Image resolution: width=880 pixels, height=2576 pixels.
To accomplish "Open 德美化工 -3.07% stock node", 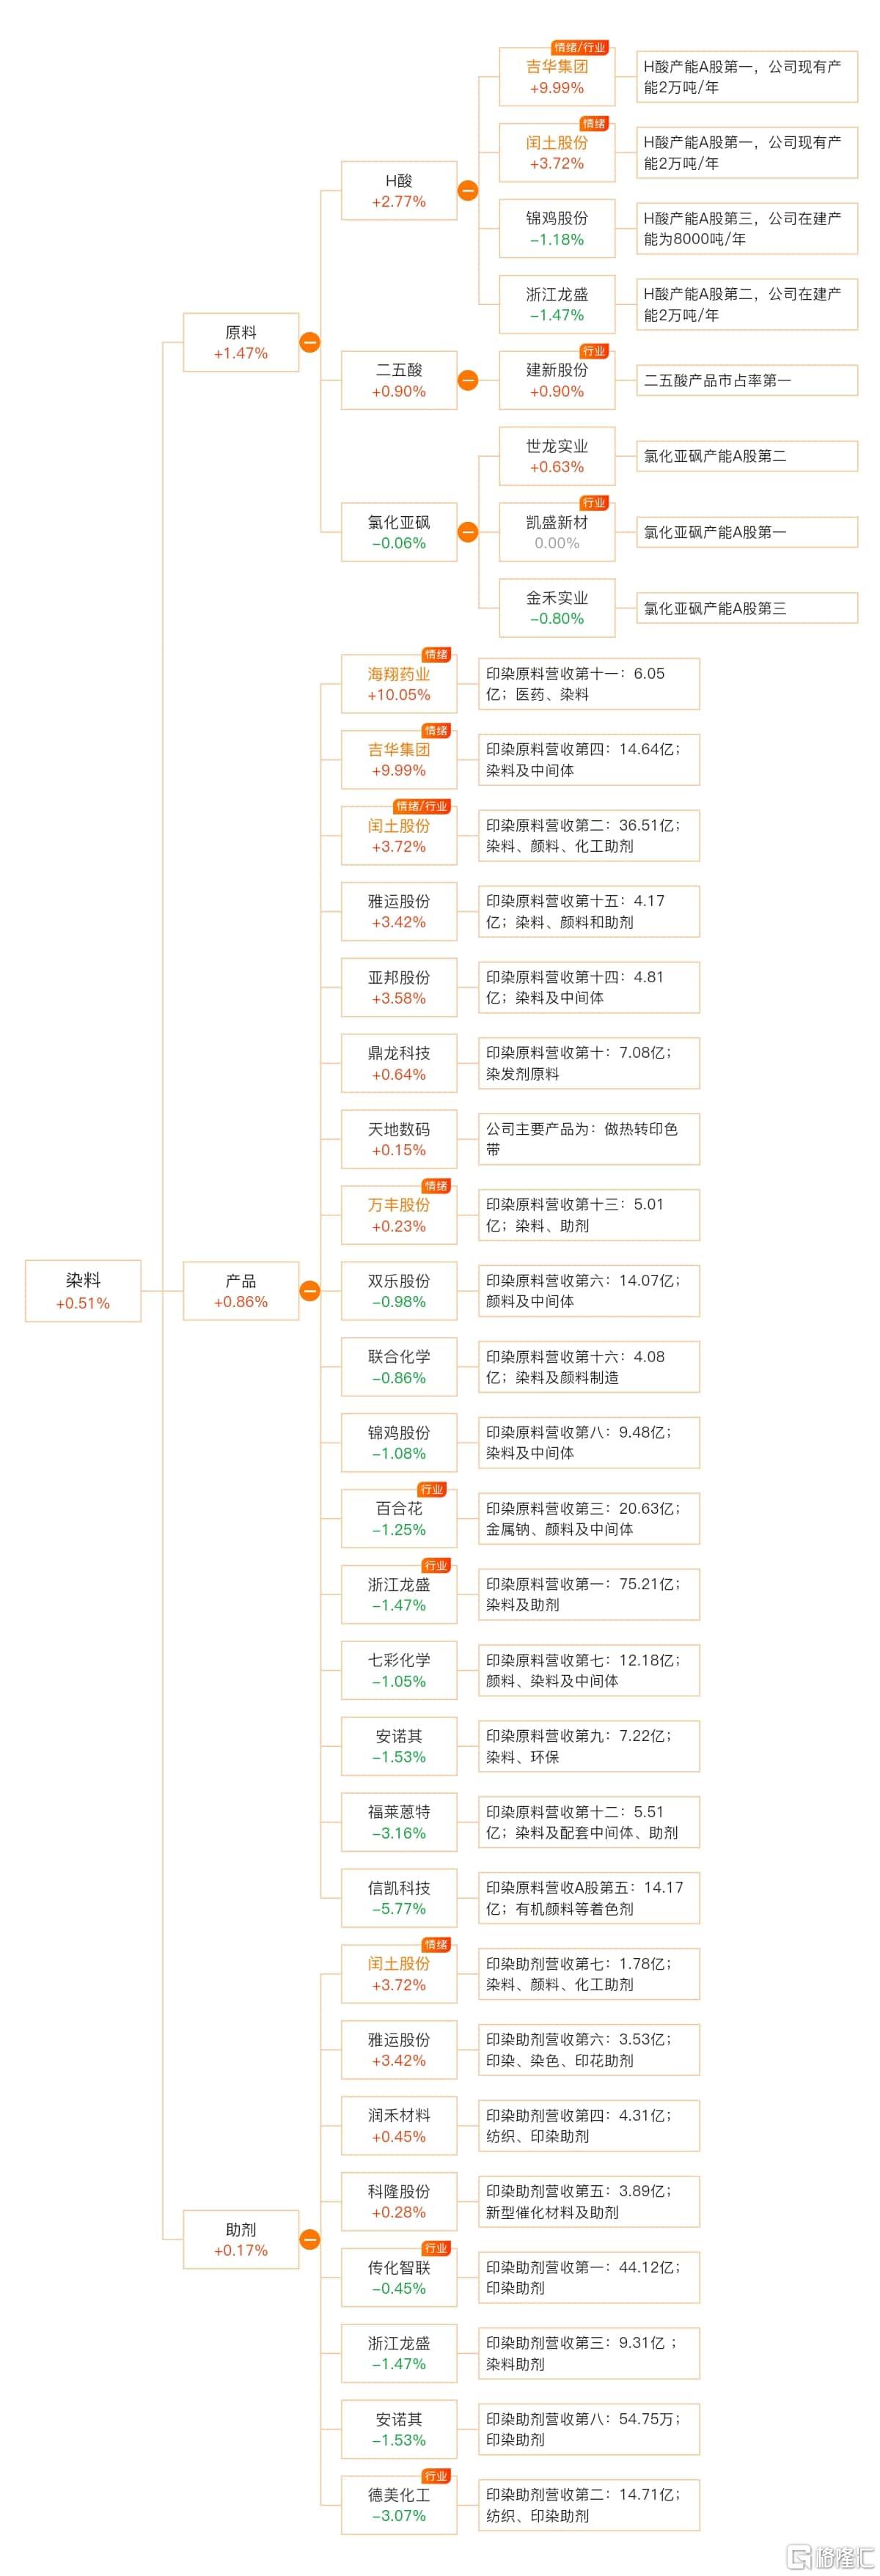I will click(x=399, y=2505).
